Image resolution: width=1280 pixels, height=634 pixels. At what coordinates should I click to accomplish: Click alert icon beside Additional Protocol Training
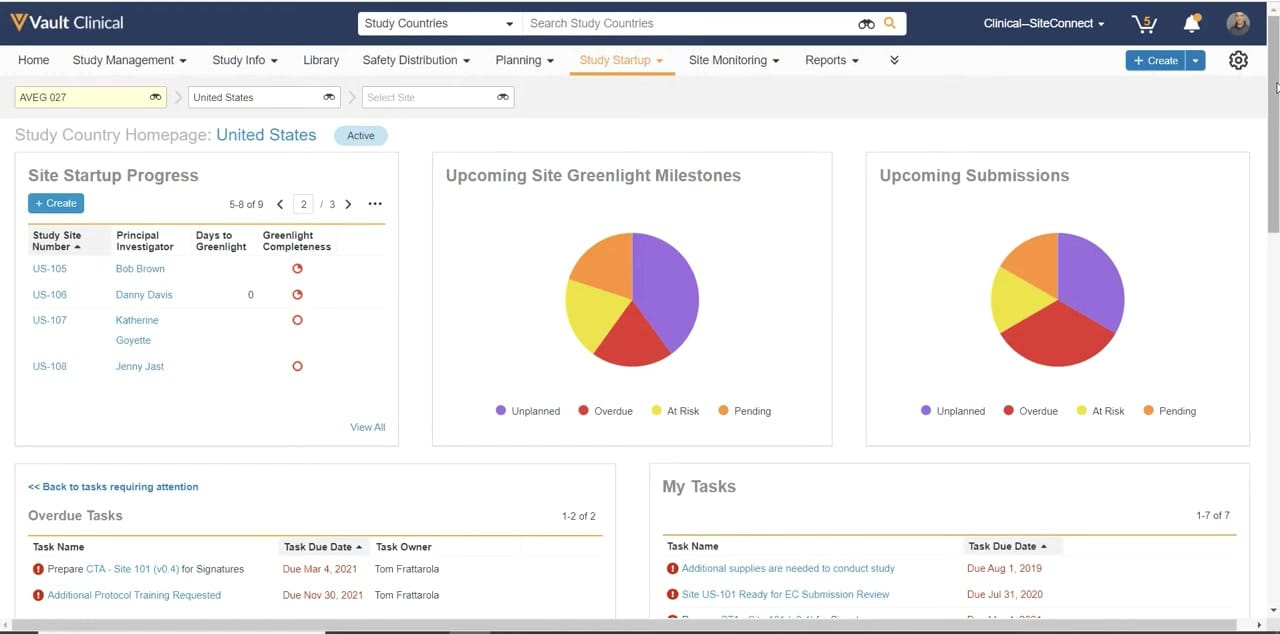point(38,595)
